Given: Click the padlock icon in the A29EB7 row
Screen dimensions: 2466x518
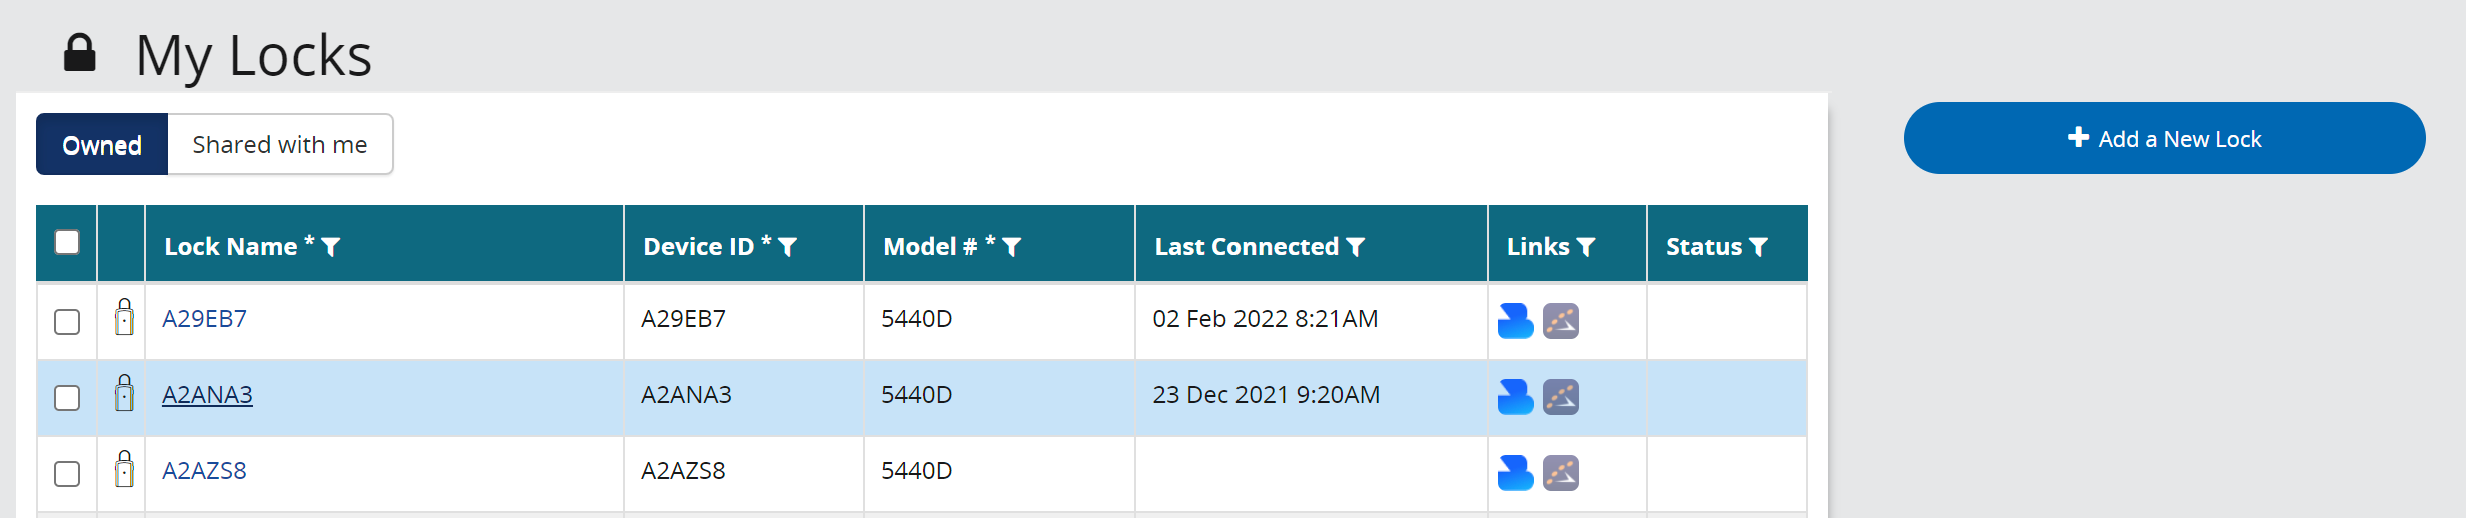Looking at the screenshot, I should [124, 318].
